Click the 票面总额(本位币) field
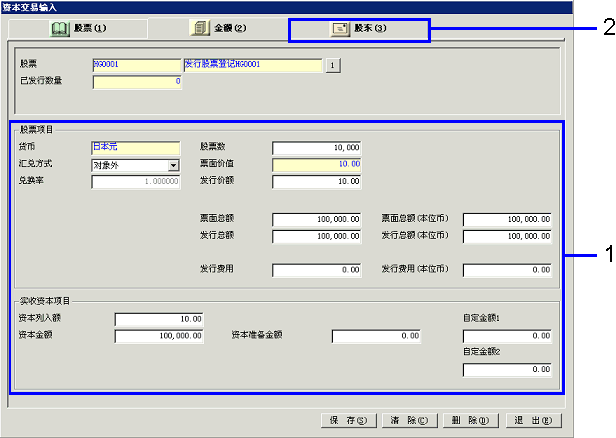The height and width of the screenshot is (438, 616). [x=507, y=220]
